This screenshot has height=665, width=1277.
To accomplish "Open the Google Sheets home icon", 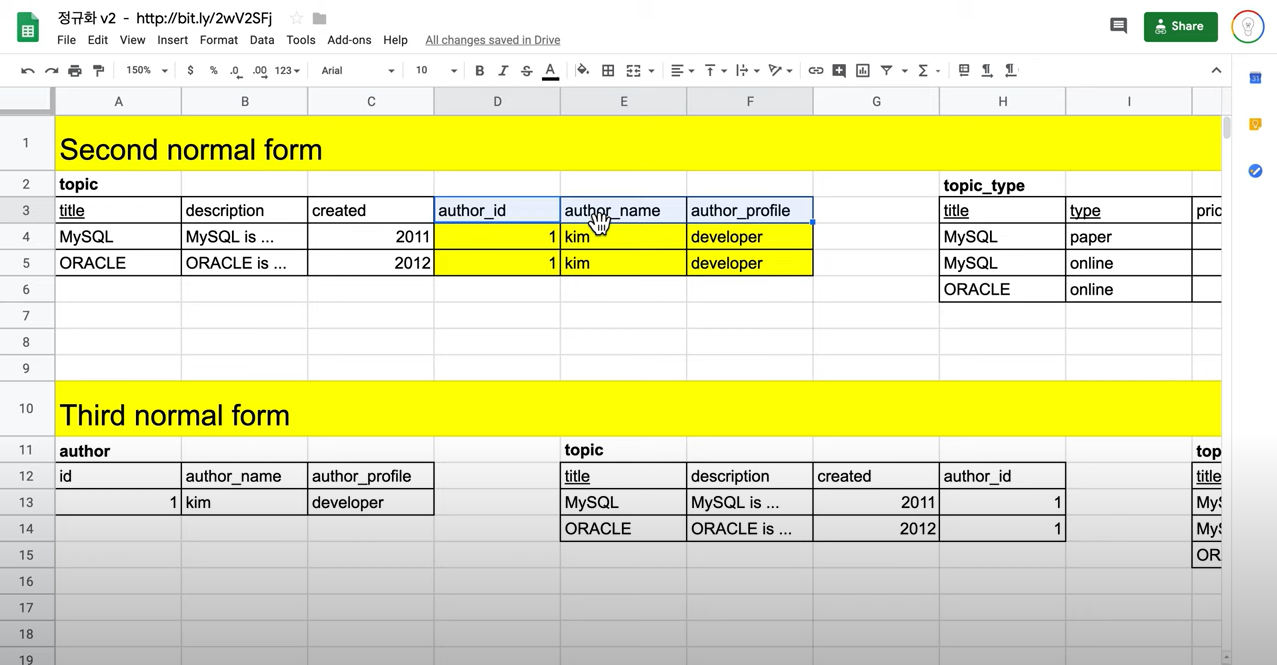I will [x=28, y=27].
